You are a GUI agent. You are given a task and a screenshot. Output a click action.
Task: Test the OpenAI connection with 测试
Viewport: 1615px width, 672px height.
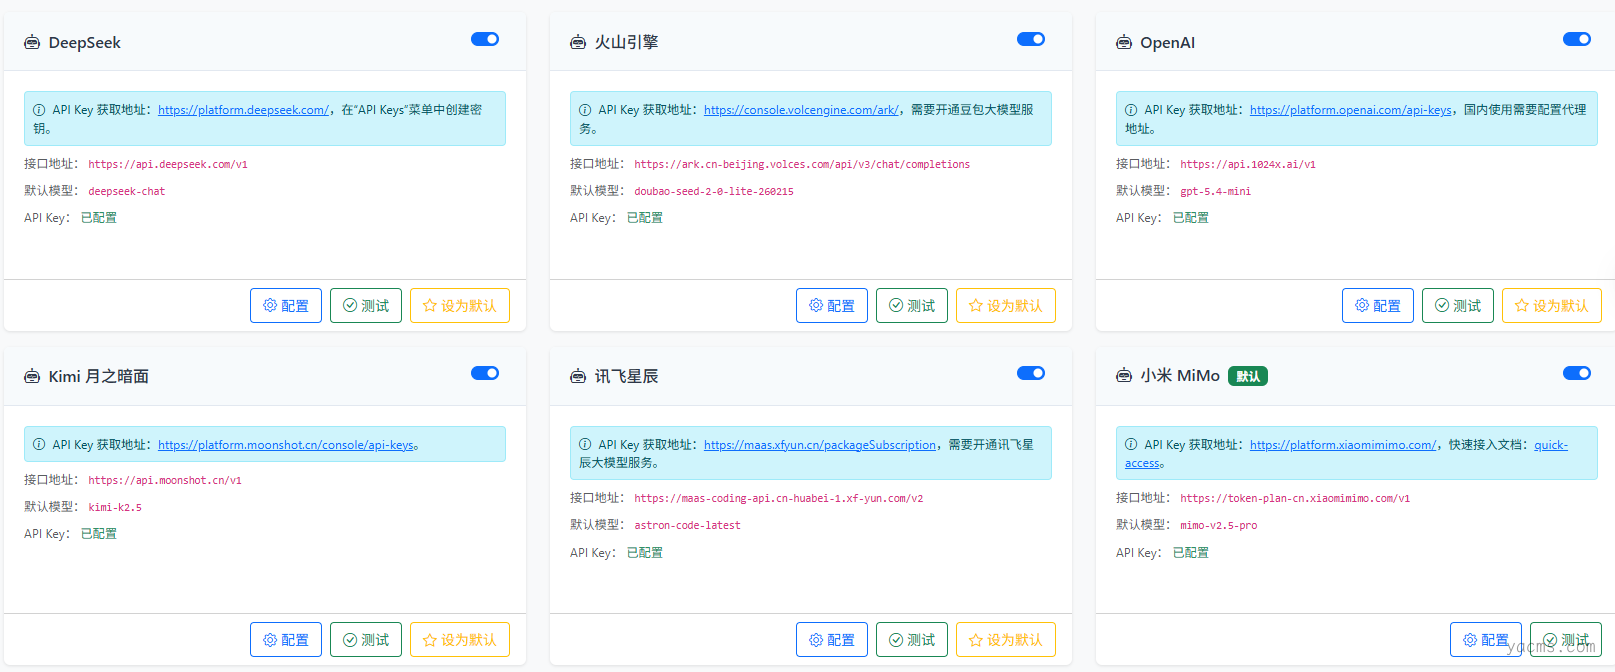tap(1458, 305)
